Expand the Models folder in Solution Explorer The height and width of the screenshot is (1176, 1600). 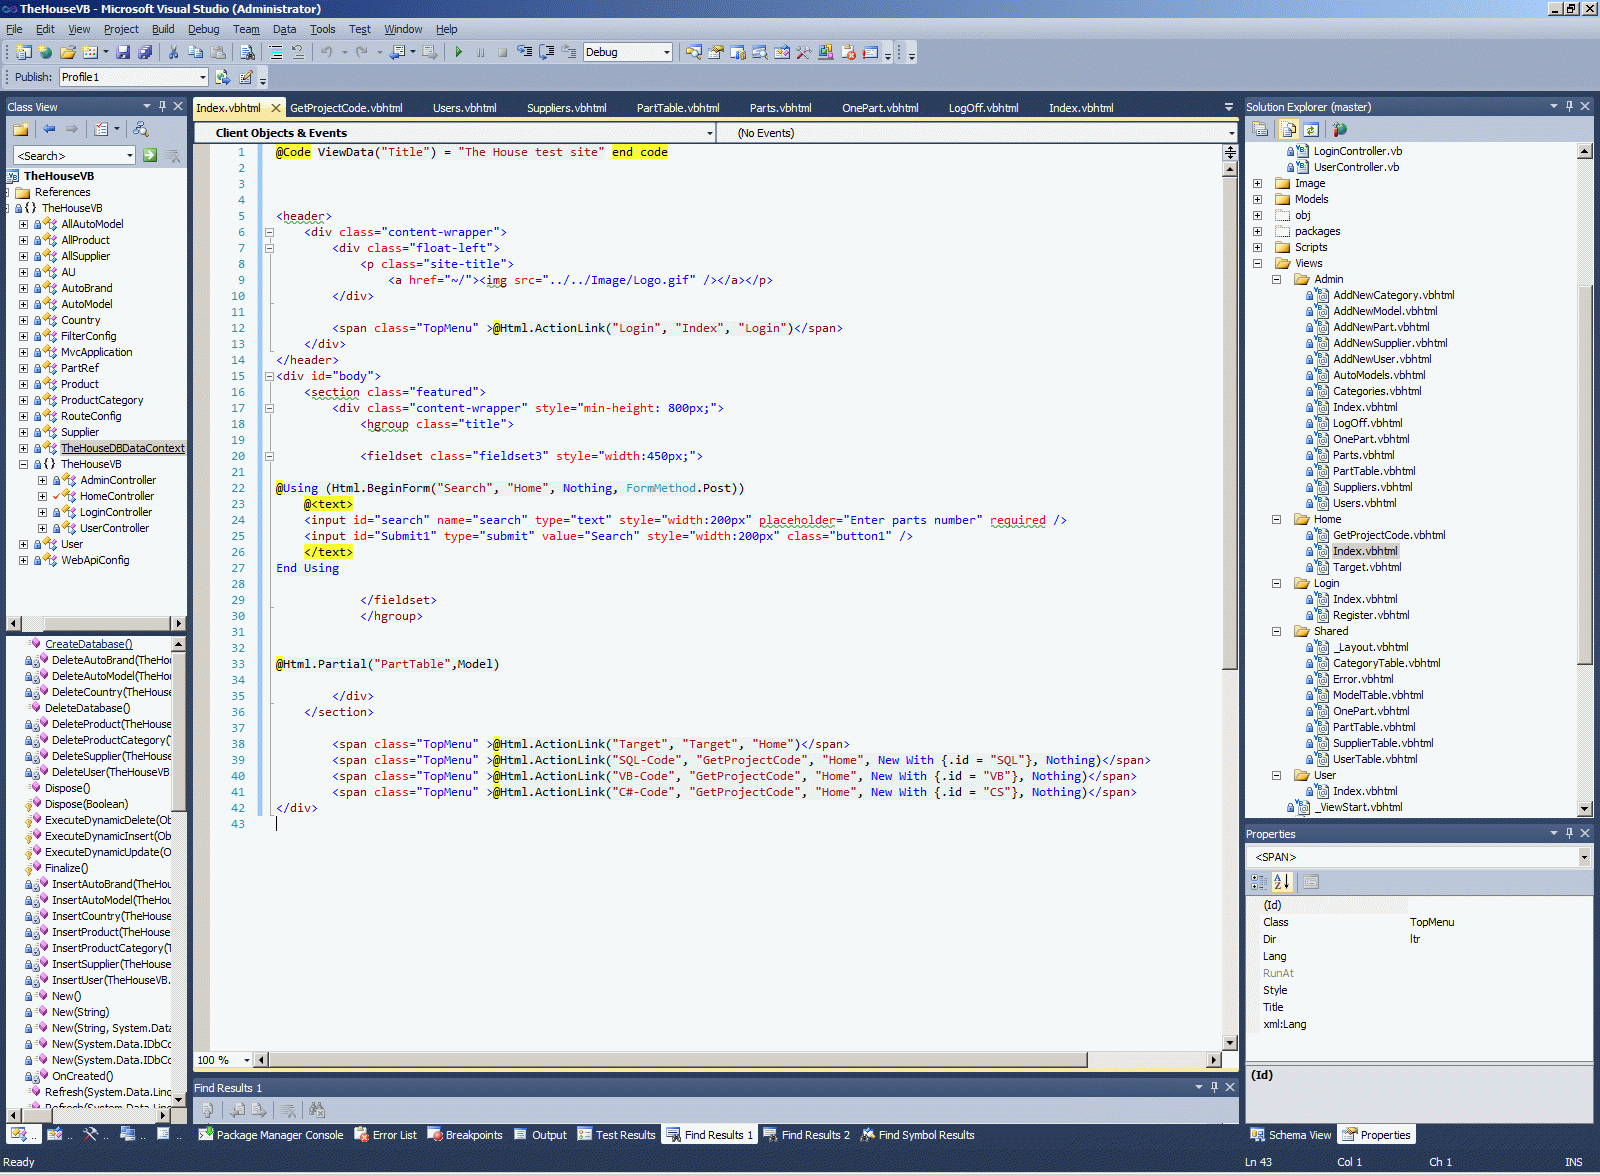point(1258,199)
